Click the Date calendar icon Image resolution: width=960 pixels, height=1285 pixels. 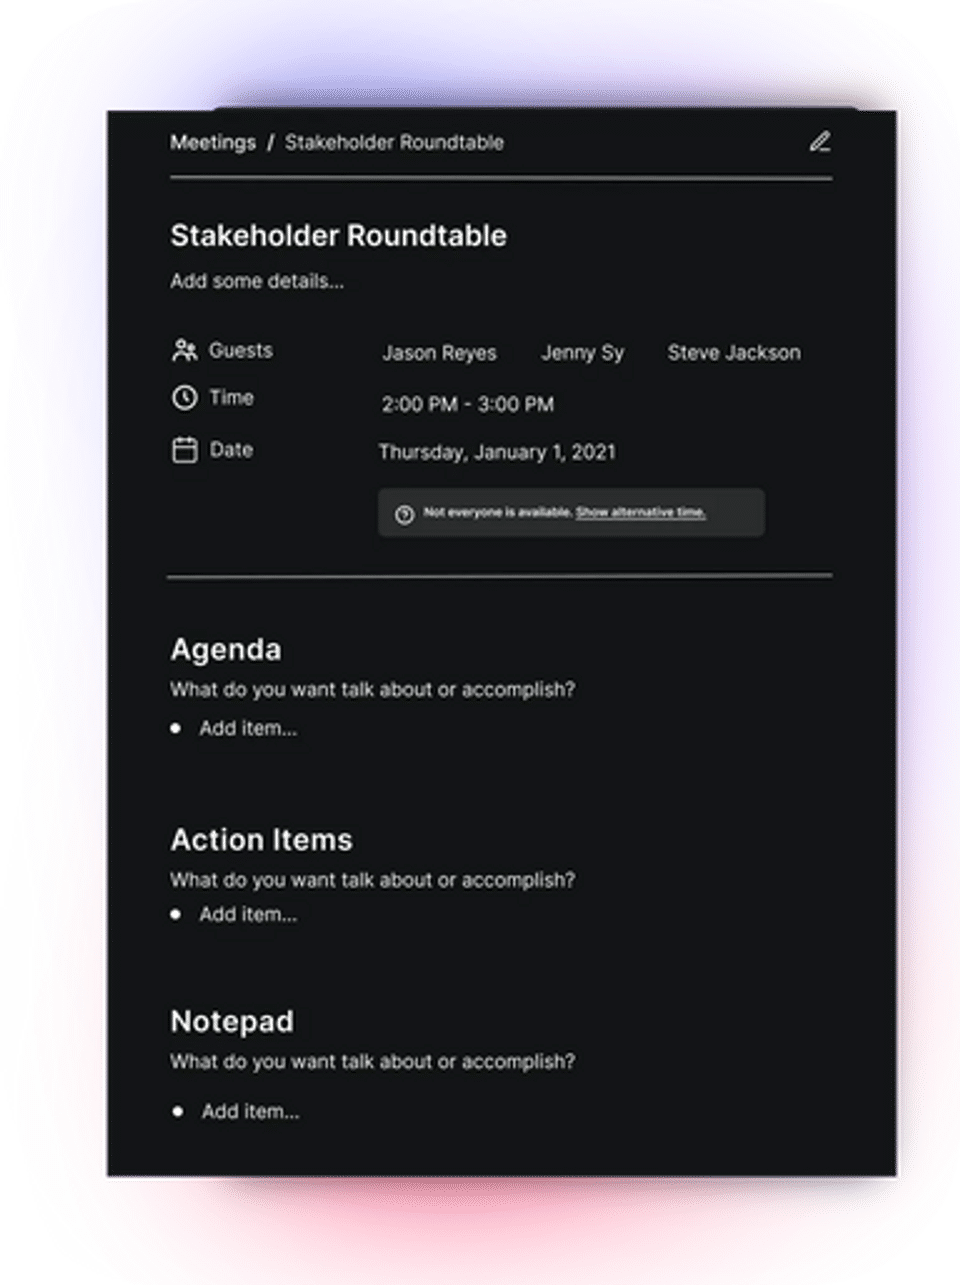pyautogui.click(x=184, y=450)
